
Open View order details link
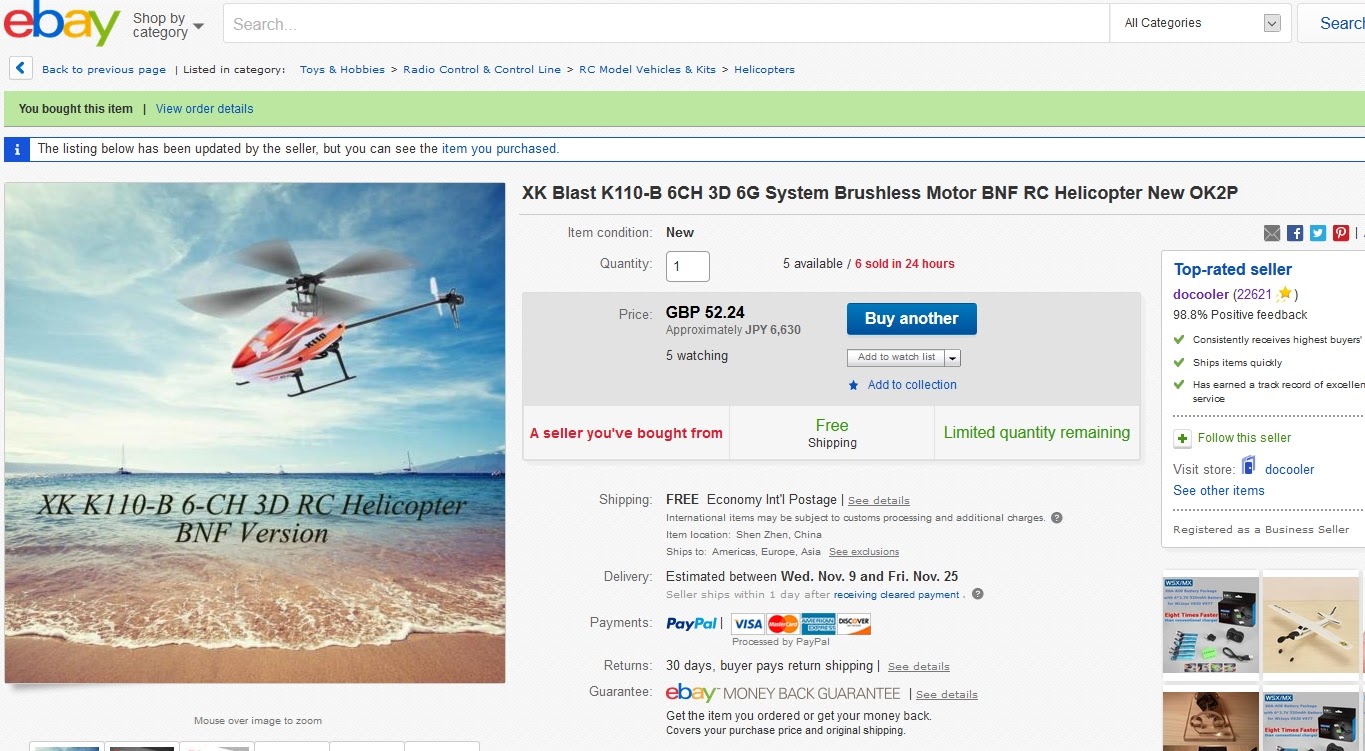click(x=205, y=109)
